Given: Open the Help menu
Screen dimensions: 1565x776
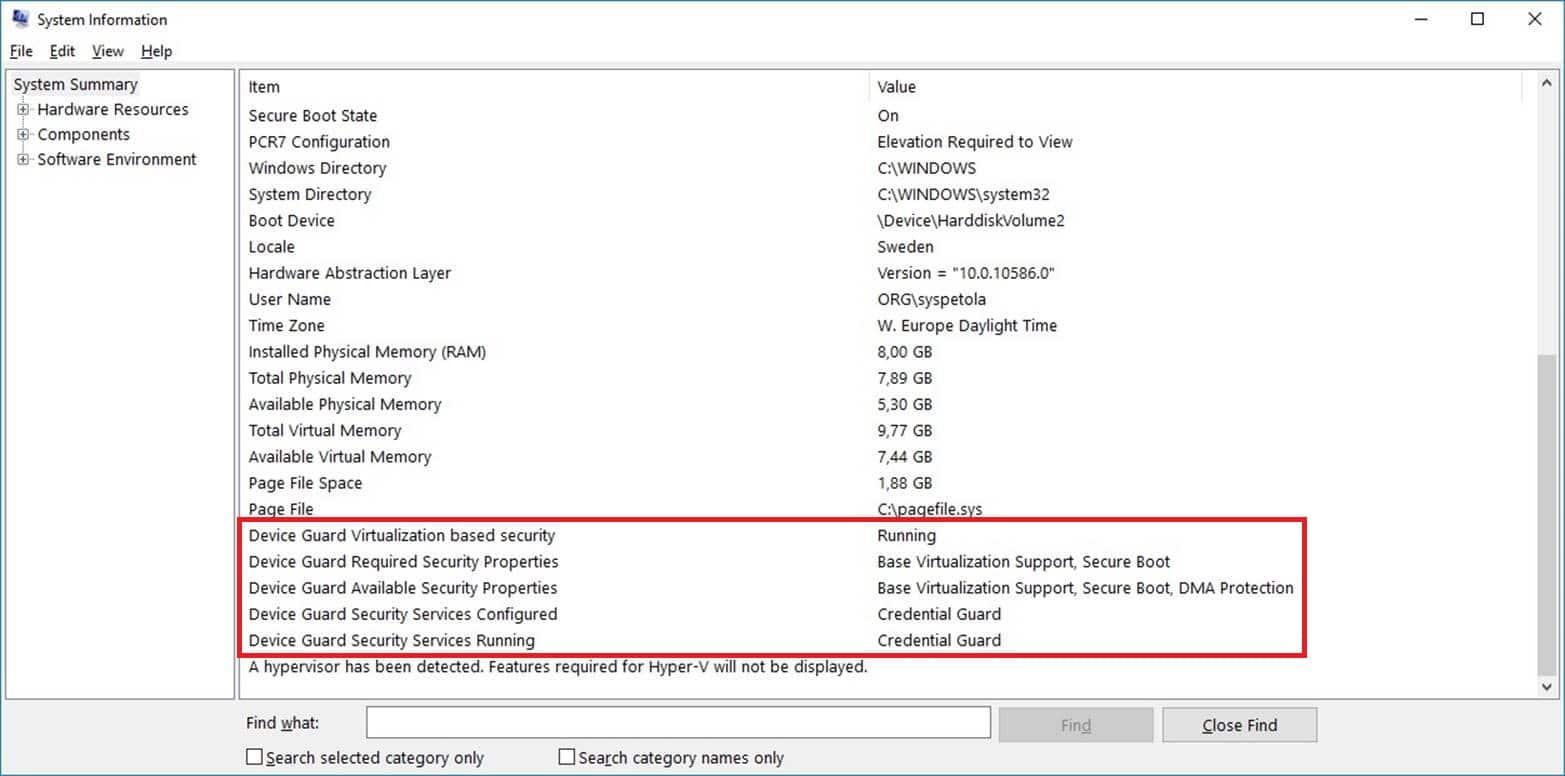Looking at the screenshot, I should pyautogui.click(x=156, y=51).
